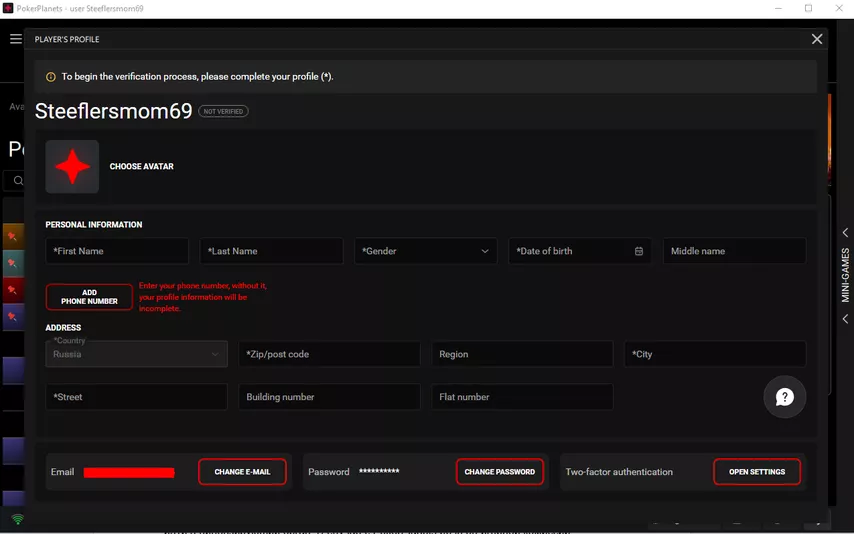Focus the Zip/post code field
854x534 pixels.
(329, 354)
